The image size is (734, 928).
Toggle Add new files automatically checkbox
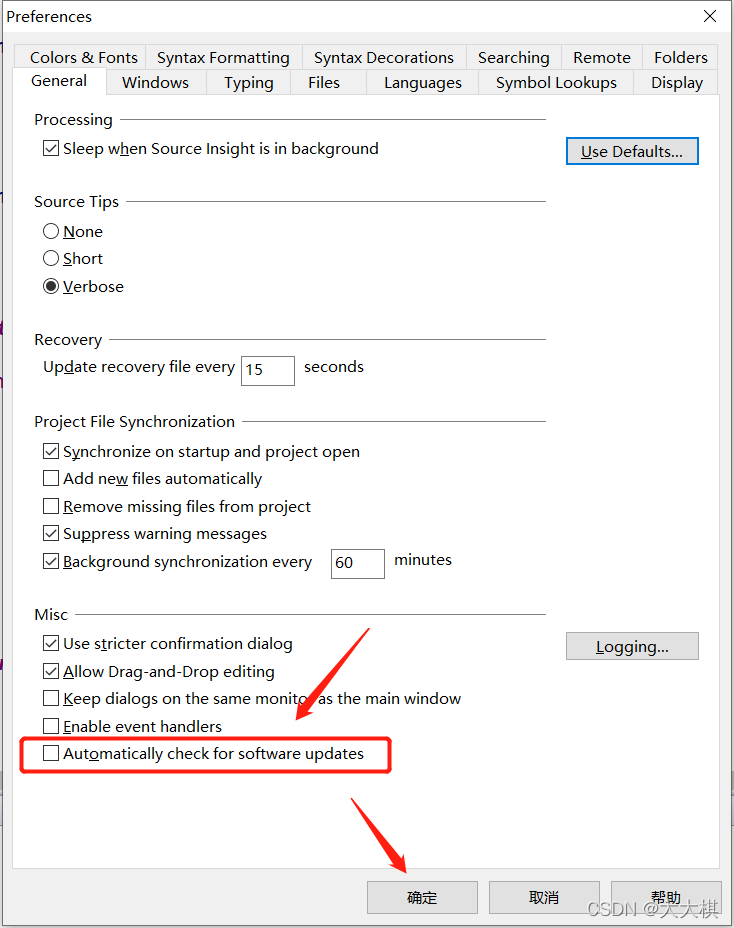tap(51, 478)
